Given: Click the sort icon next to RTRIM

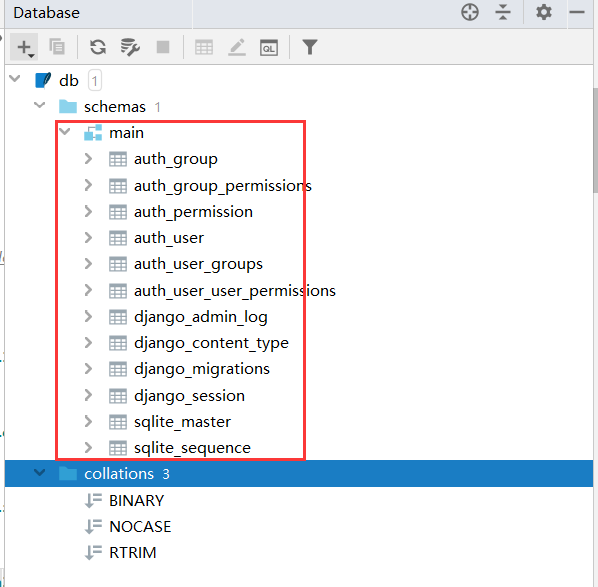Looking at the screenshot, I should (93, 552).
